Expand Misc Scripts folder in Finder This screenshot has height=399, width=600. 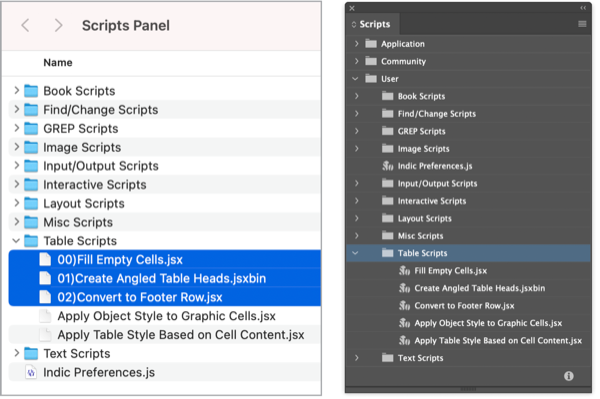point(16,222)
